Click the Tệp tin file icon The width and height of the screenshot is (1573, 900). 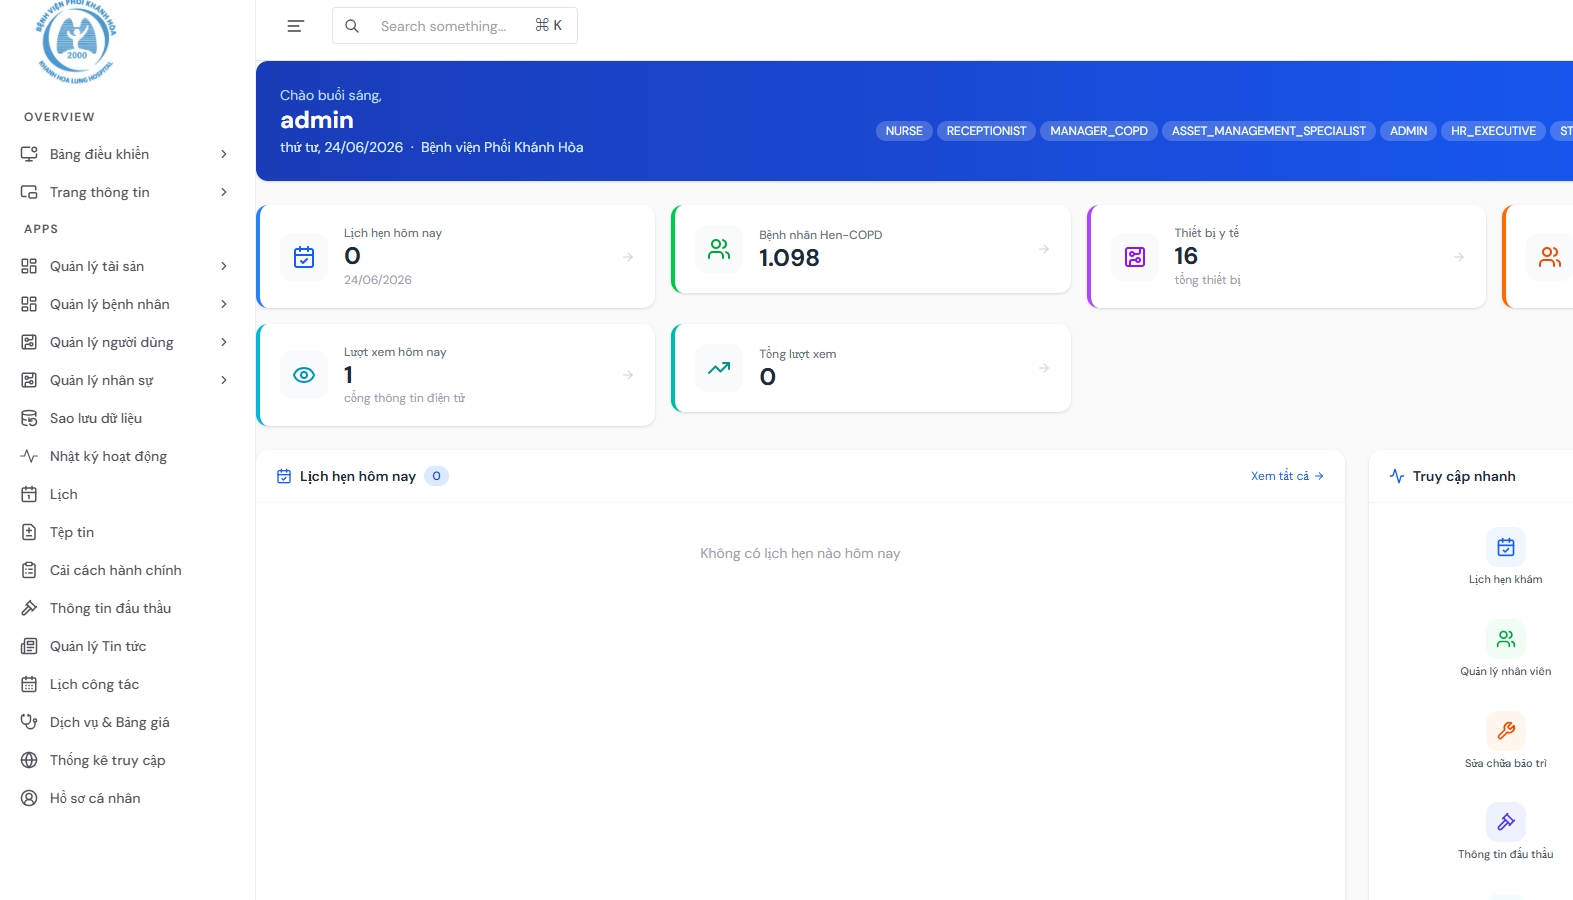29,532
